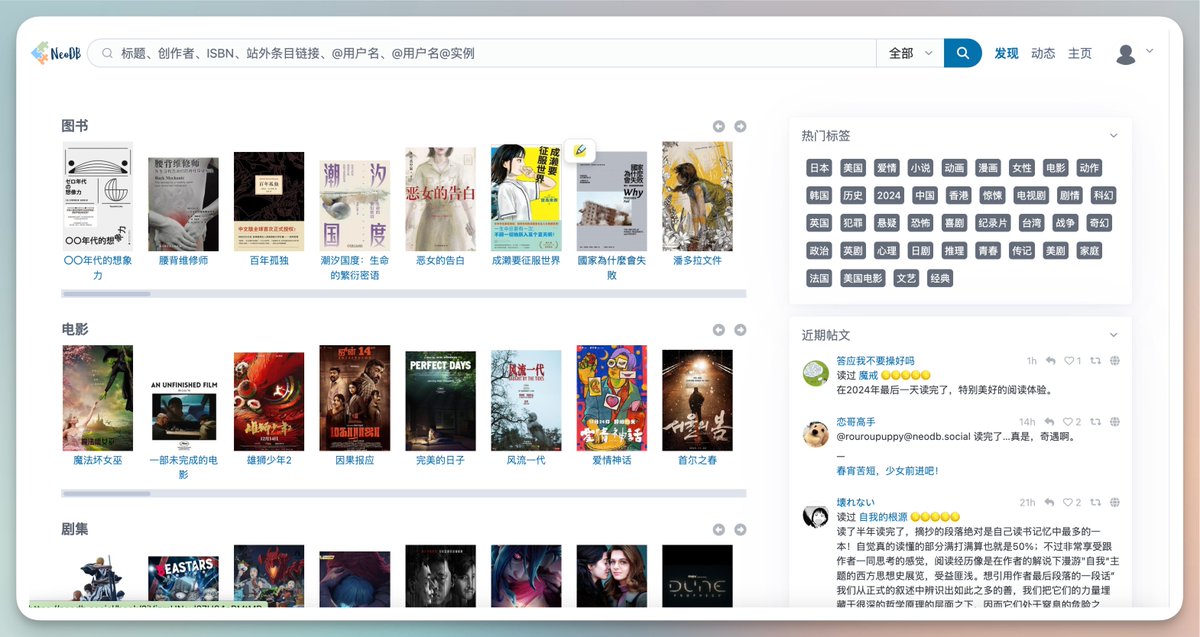Select the 日本 tag
Screen dimensions: 1200x637
coord(820,168)
